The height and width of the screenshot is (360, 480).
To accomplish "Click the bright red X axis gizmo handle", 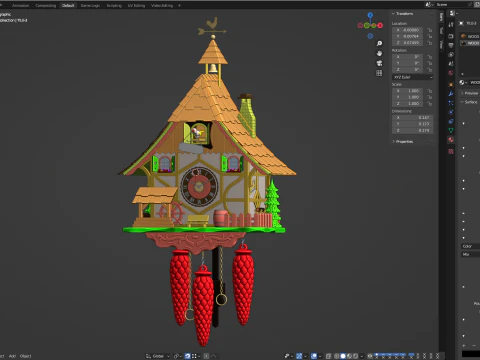I will tap(380, 25).
